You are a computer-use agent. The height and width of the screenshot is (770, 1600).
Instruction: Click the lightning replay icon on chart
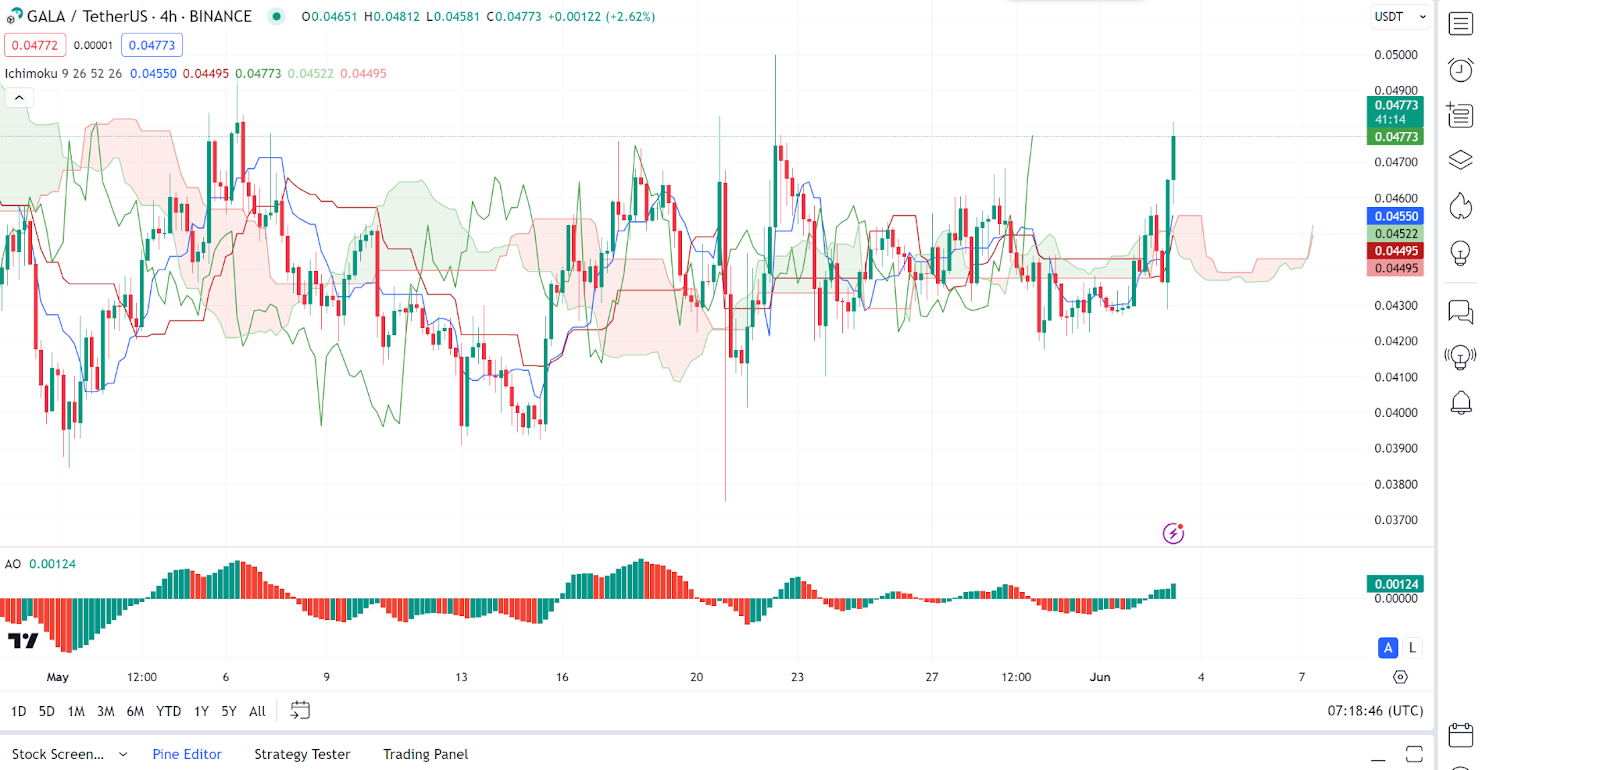[x=1173, y=533]
